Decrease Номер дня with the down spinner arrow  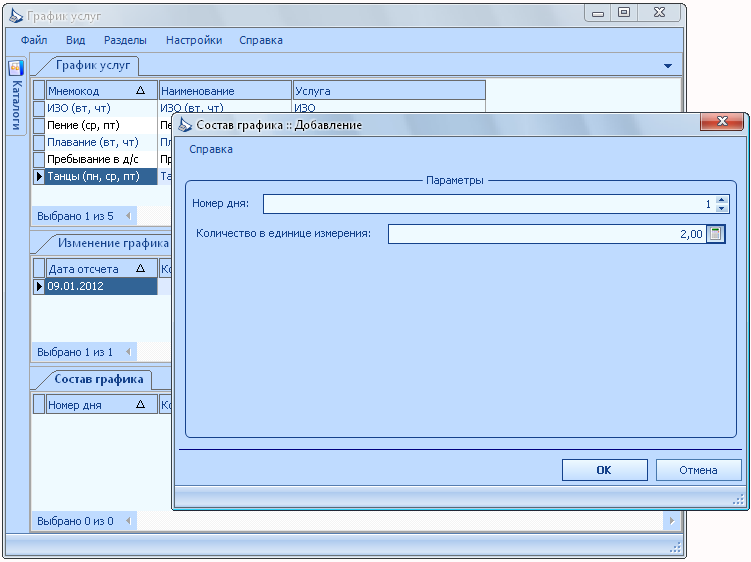(722, 208)
